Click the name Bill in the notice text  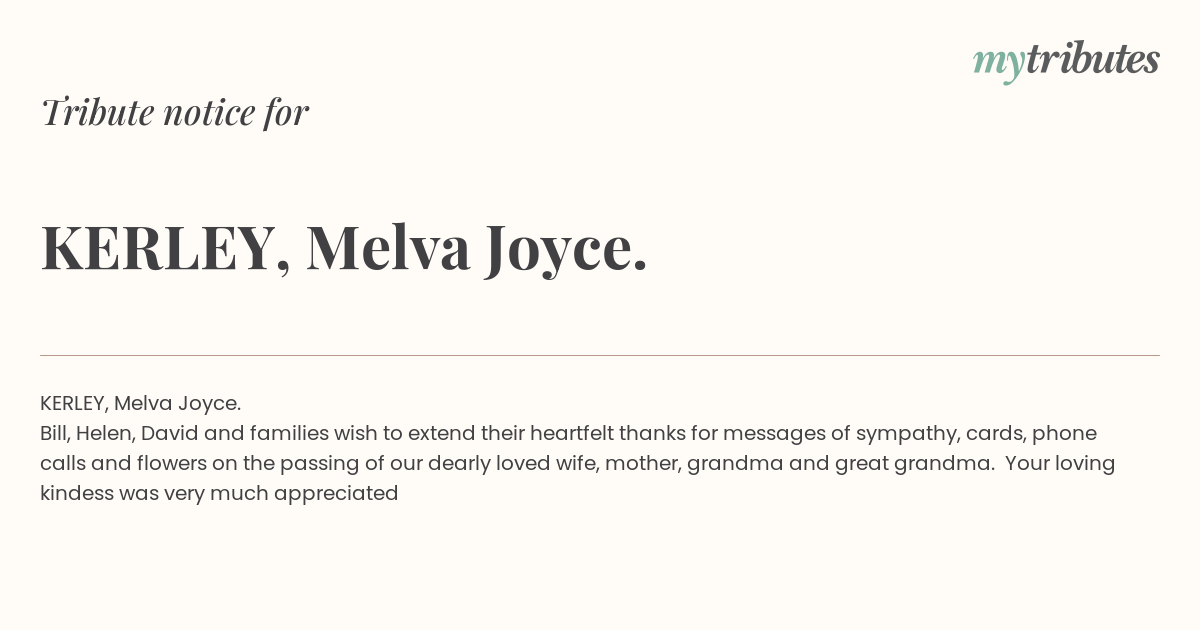(52, 434)
